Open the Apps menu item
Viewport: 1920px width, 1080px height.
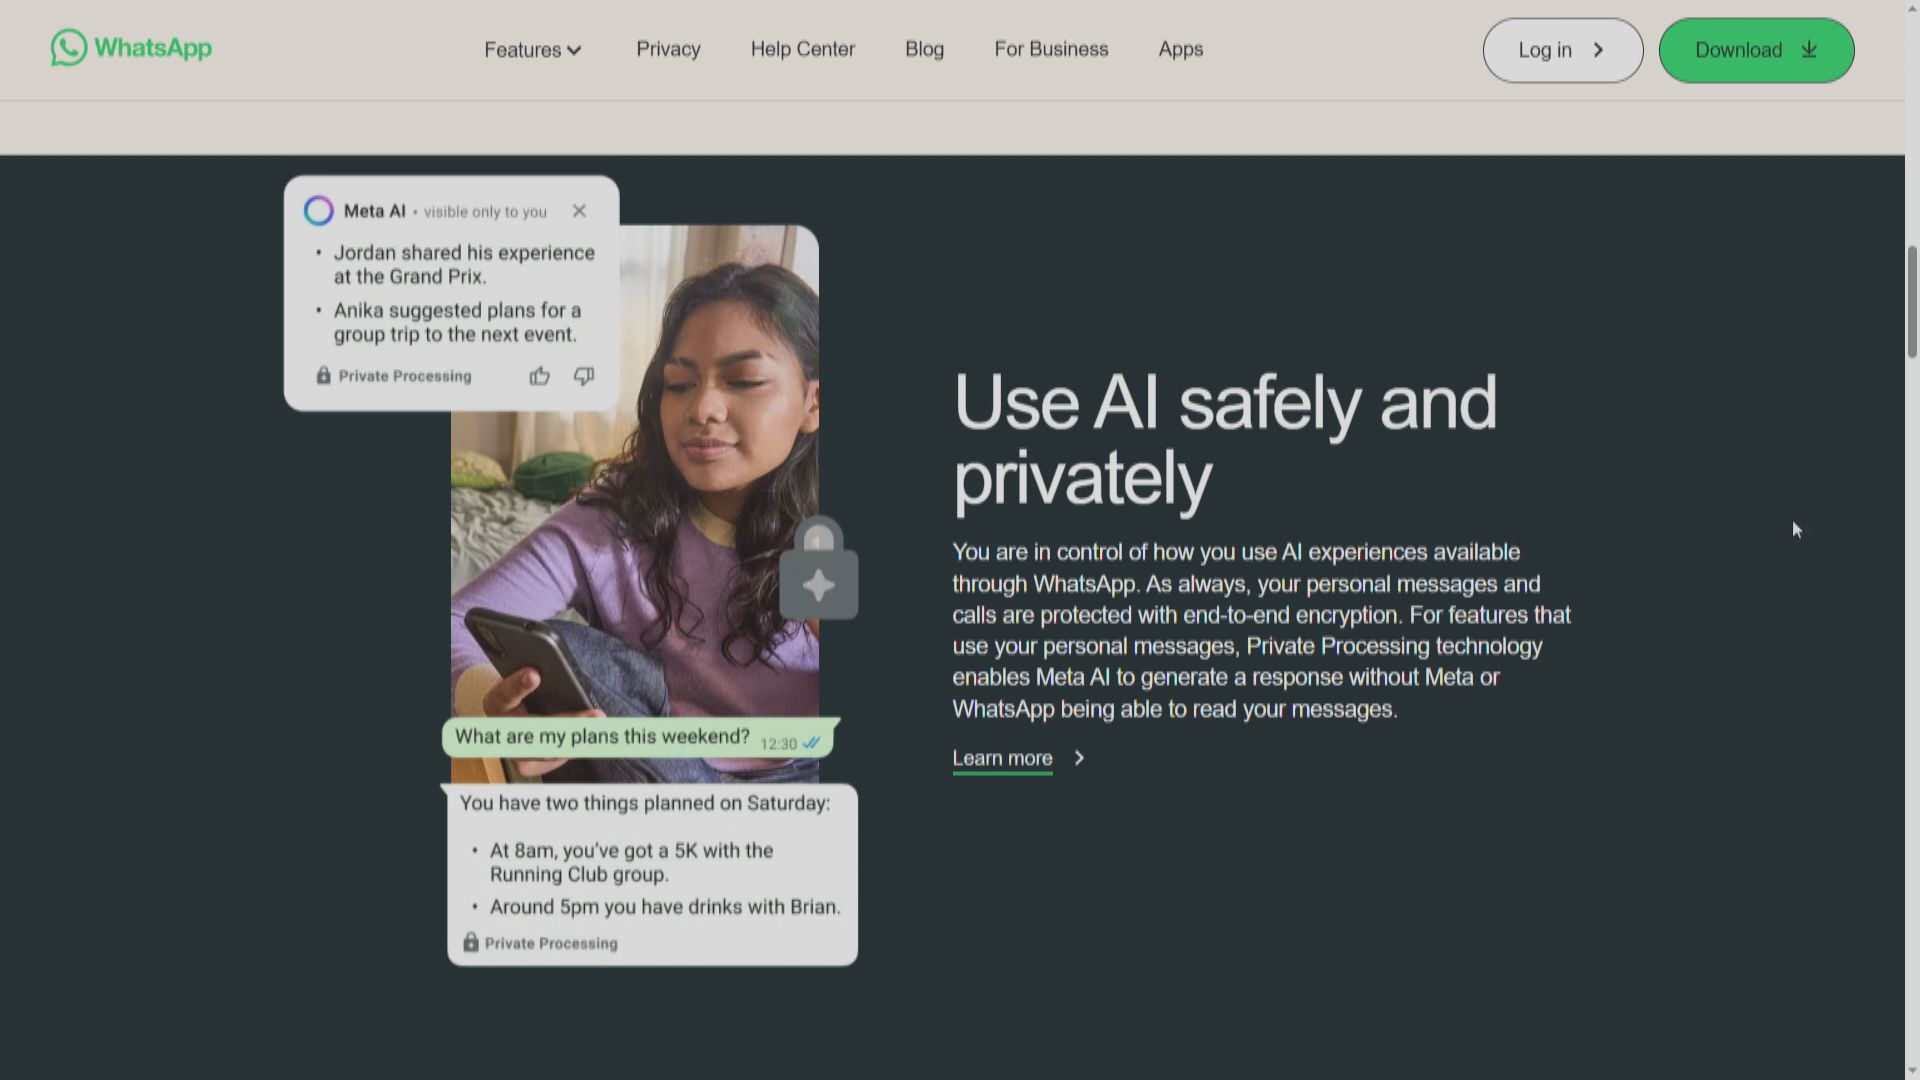coord(1180,49)
